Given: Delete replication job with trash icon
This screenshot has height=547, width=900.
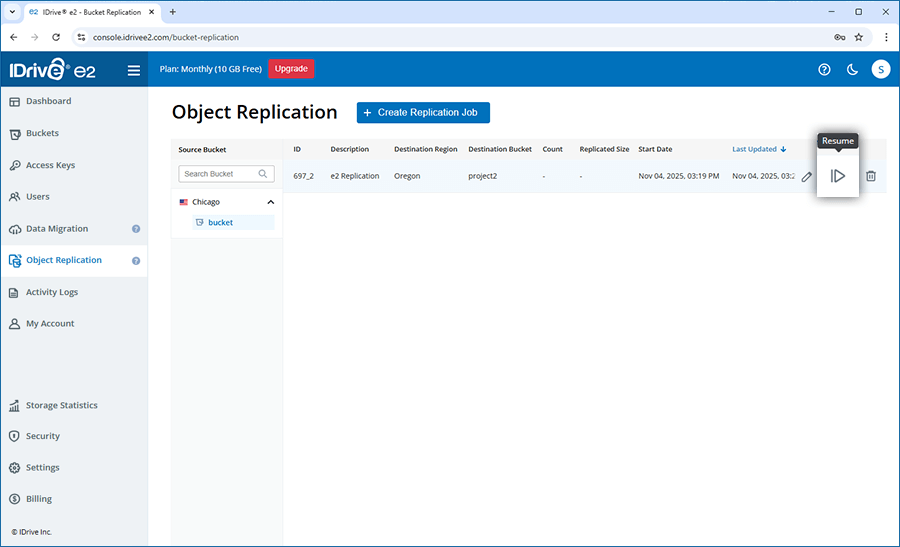Looking at the screenshot, I should click(870, 176).
